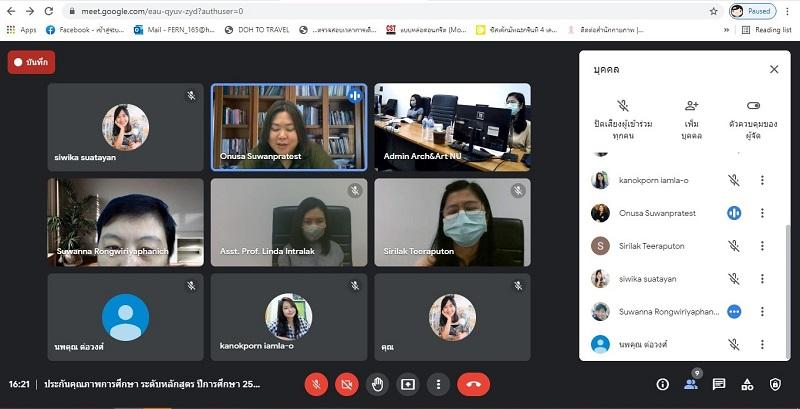Open options menu for Onusa Suwanpratest
The width and height of the screenshot is (800, 409).
pos(762,213)
